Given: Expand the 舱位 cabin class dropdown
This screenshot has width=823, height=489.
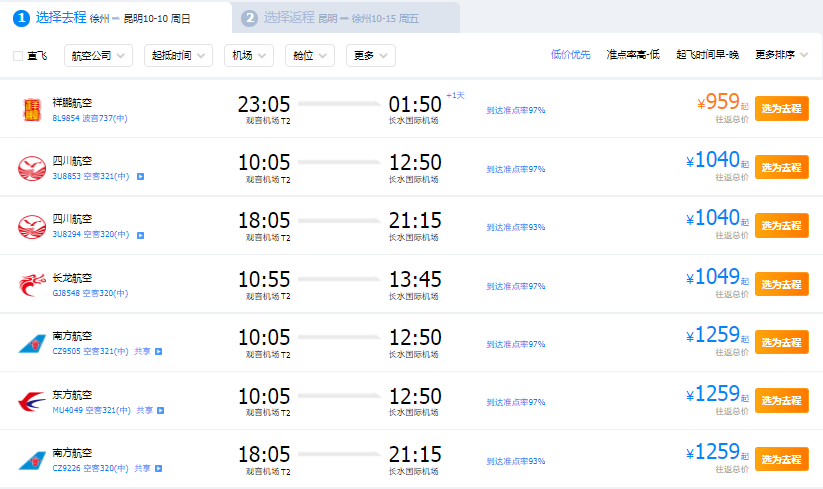Looking at the screenshot, I should pyautogui.click(x=310, y=56).
